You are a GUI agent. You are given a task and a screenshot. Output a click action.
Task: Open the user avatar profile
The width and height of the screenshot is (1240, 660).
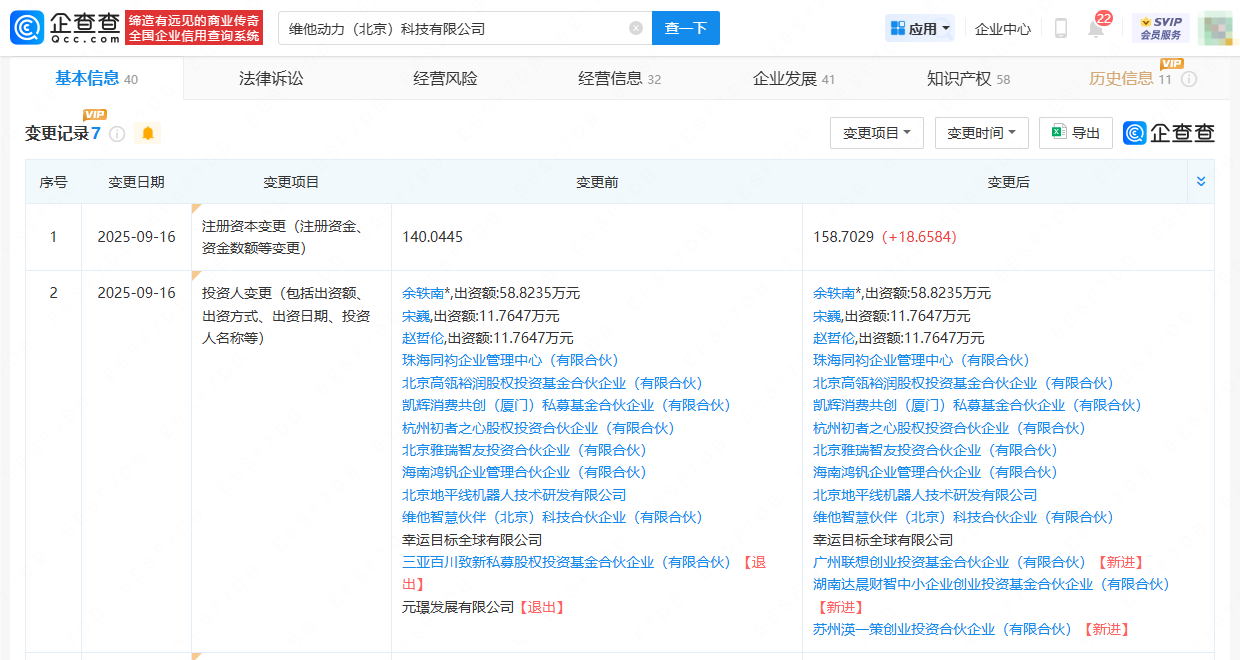[x=1214, y=28]
